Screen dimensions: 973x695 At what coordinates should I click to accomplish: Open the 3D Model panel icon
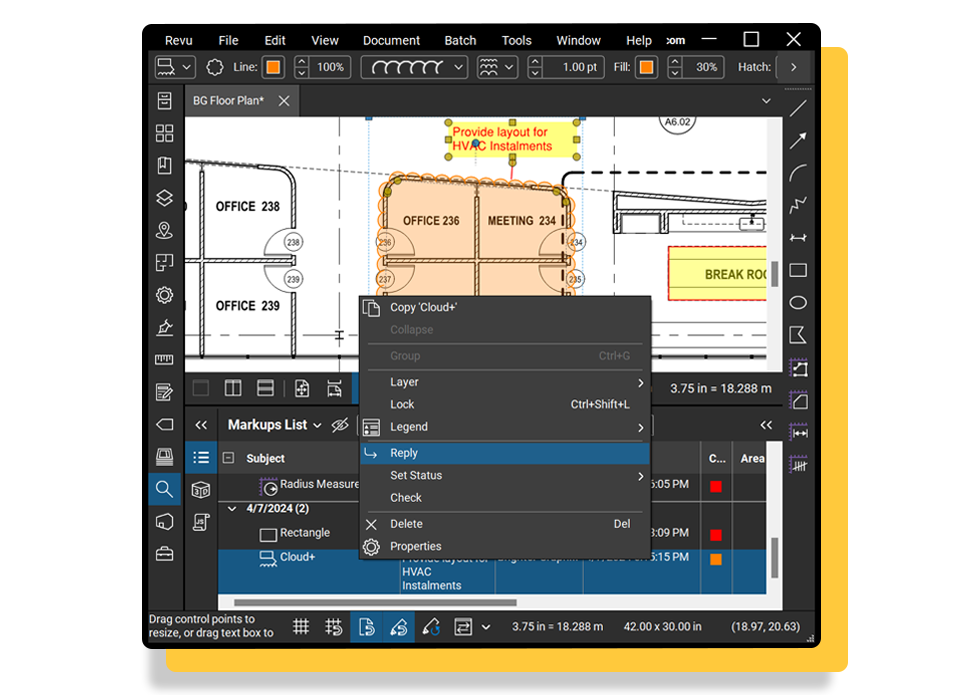200,489
